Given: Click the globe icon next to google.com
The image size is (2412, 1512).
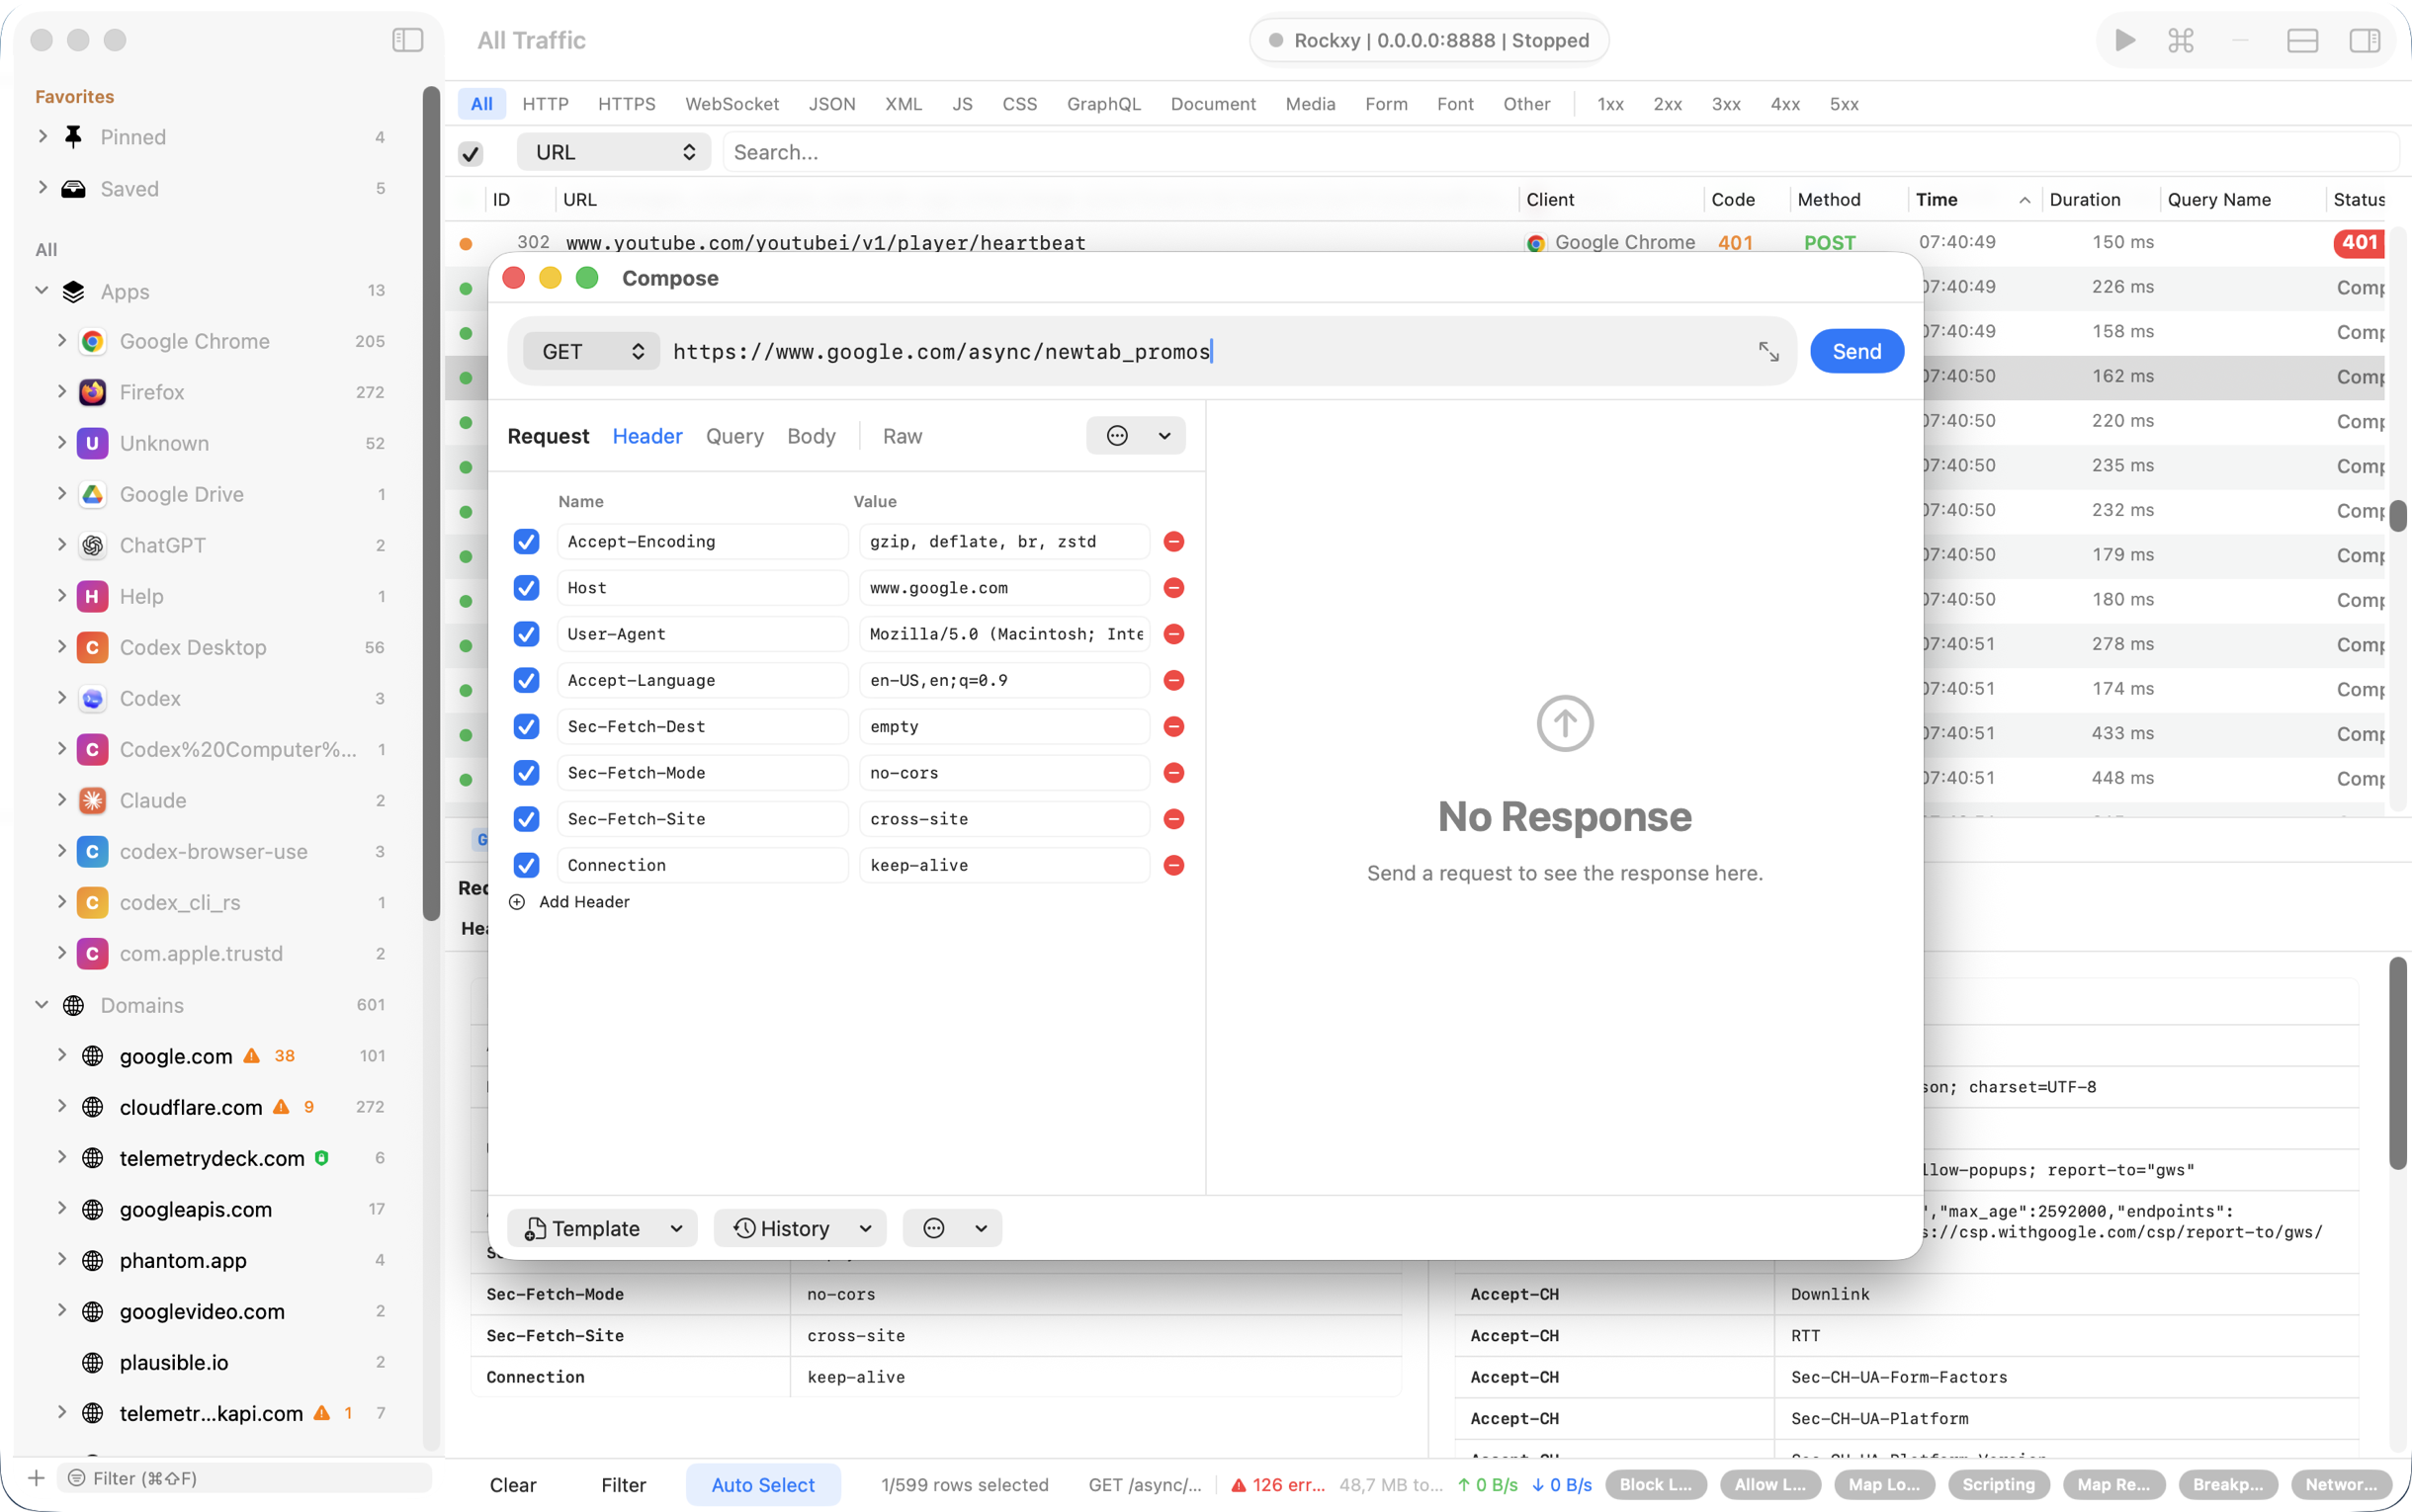Looking at the screenshot, I should [92, 1056].
